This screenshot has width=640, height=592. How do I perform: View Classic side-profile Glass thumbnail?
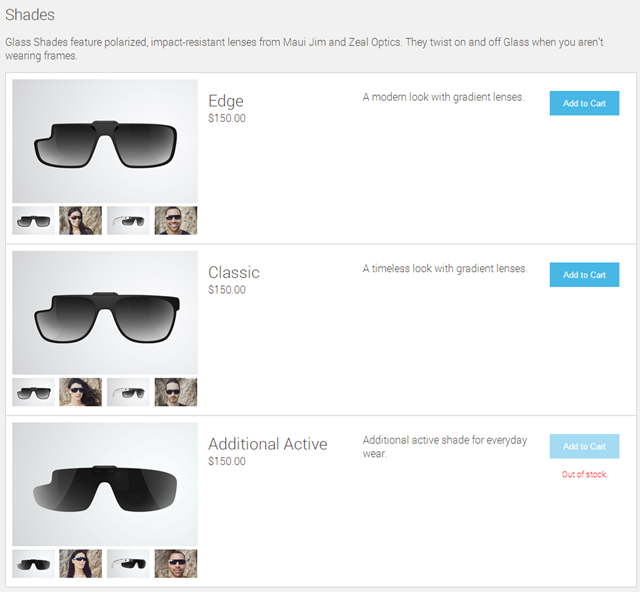coord(128,392)
